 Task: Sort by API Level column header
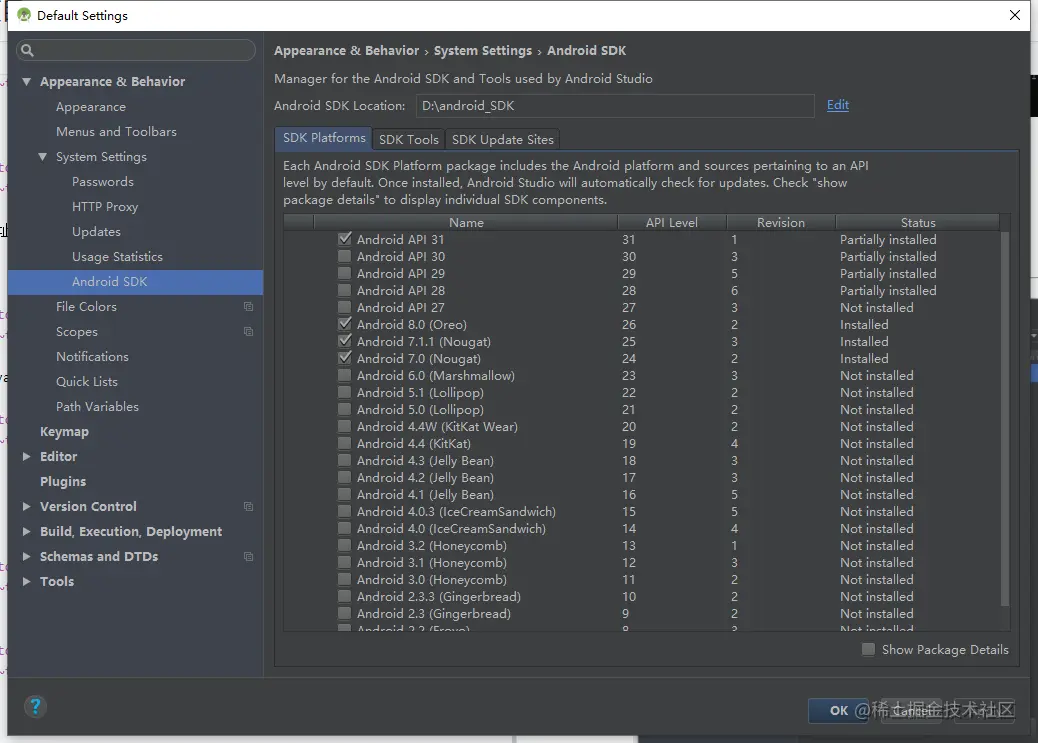[672, 223]
